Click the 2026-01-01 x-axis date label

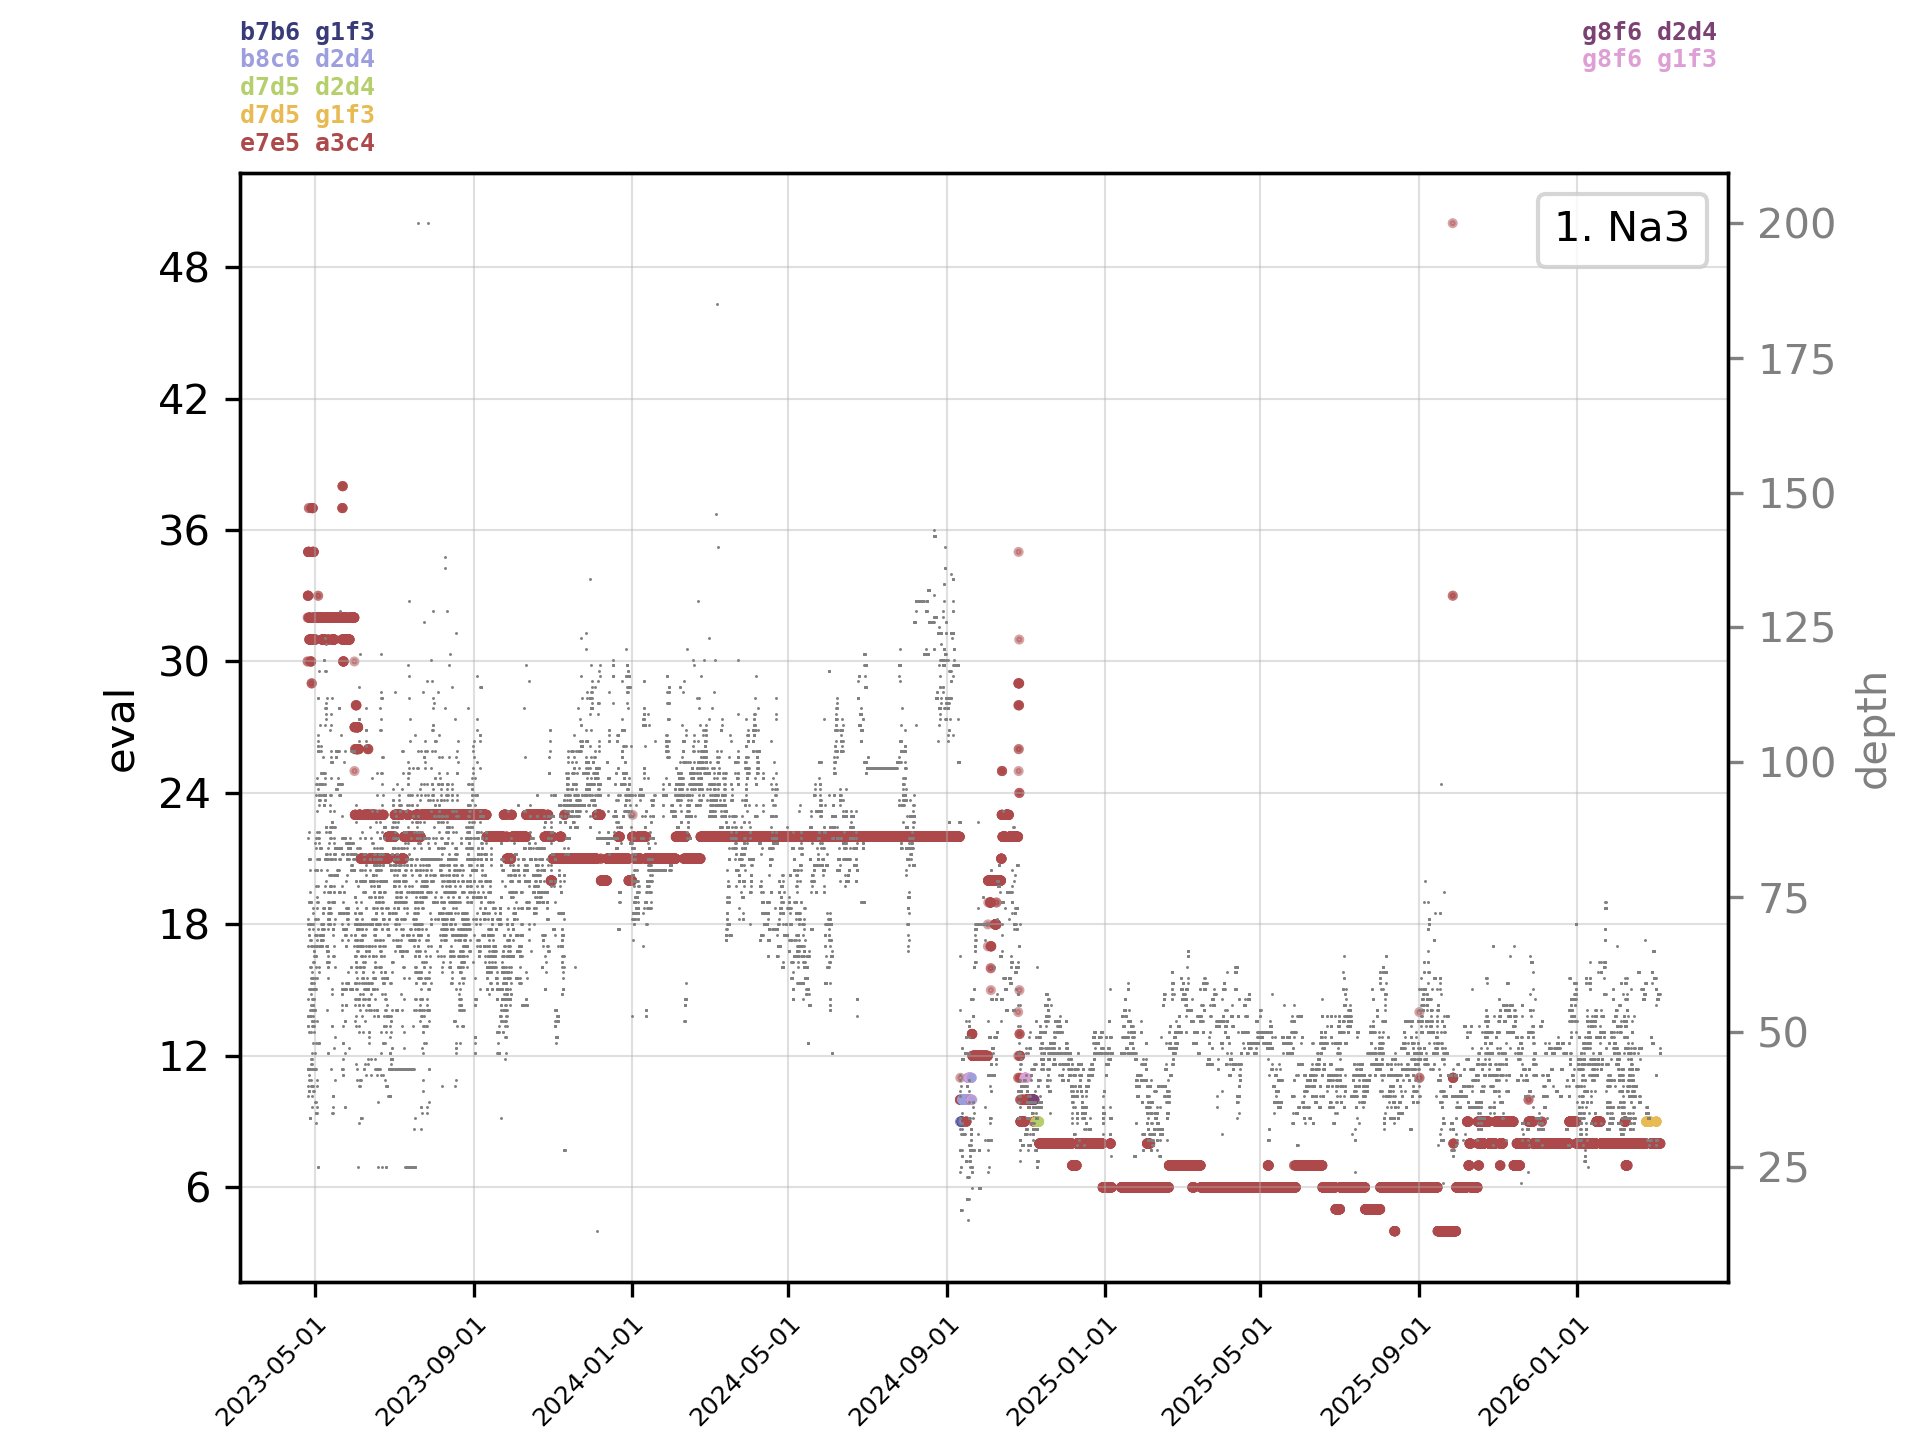point(1532,1372)
